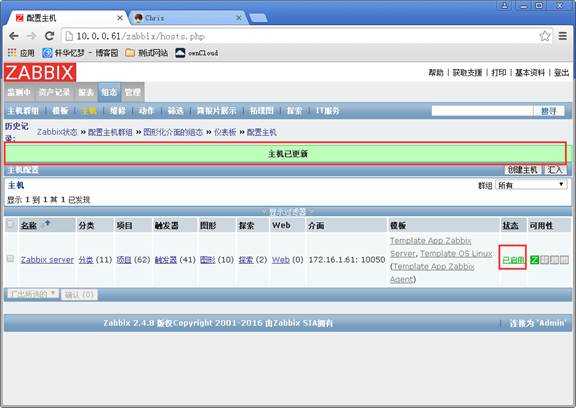Open the 汇出所选的 bulk action dropdown
The height and width of the screenshot is (408, 576).
[33, 294]
